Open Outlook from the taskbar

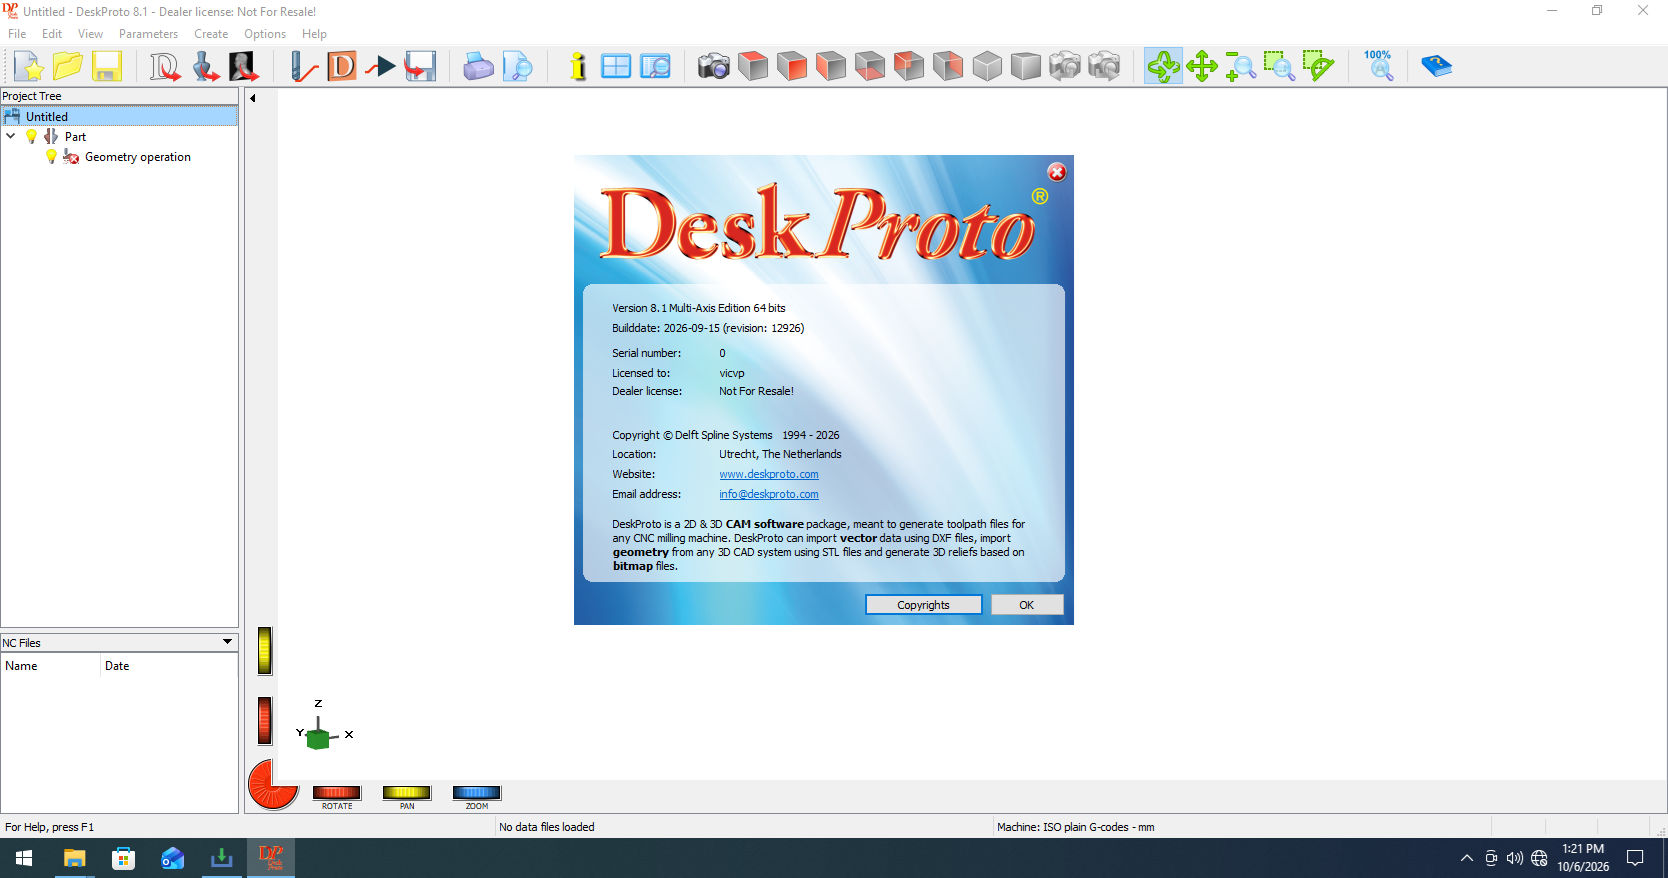(x=172, y=858)
